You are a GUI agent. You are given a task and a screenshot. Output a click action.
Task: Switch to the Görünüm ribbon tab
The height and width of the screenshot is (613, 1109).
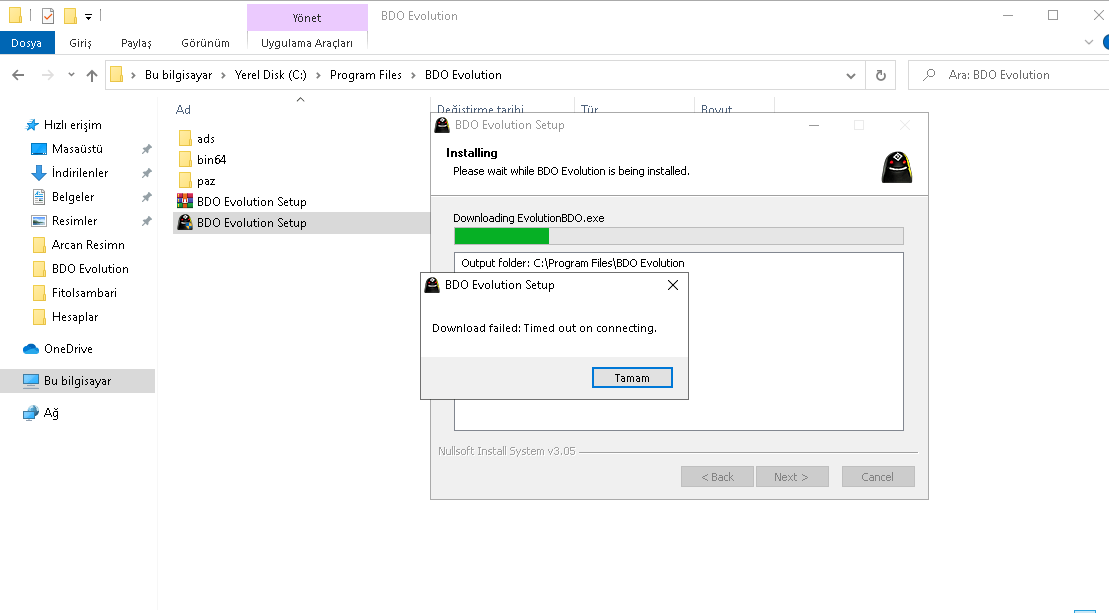pos(205,43)
